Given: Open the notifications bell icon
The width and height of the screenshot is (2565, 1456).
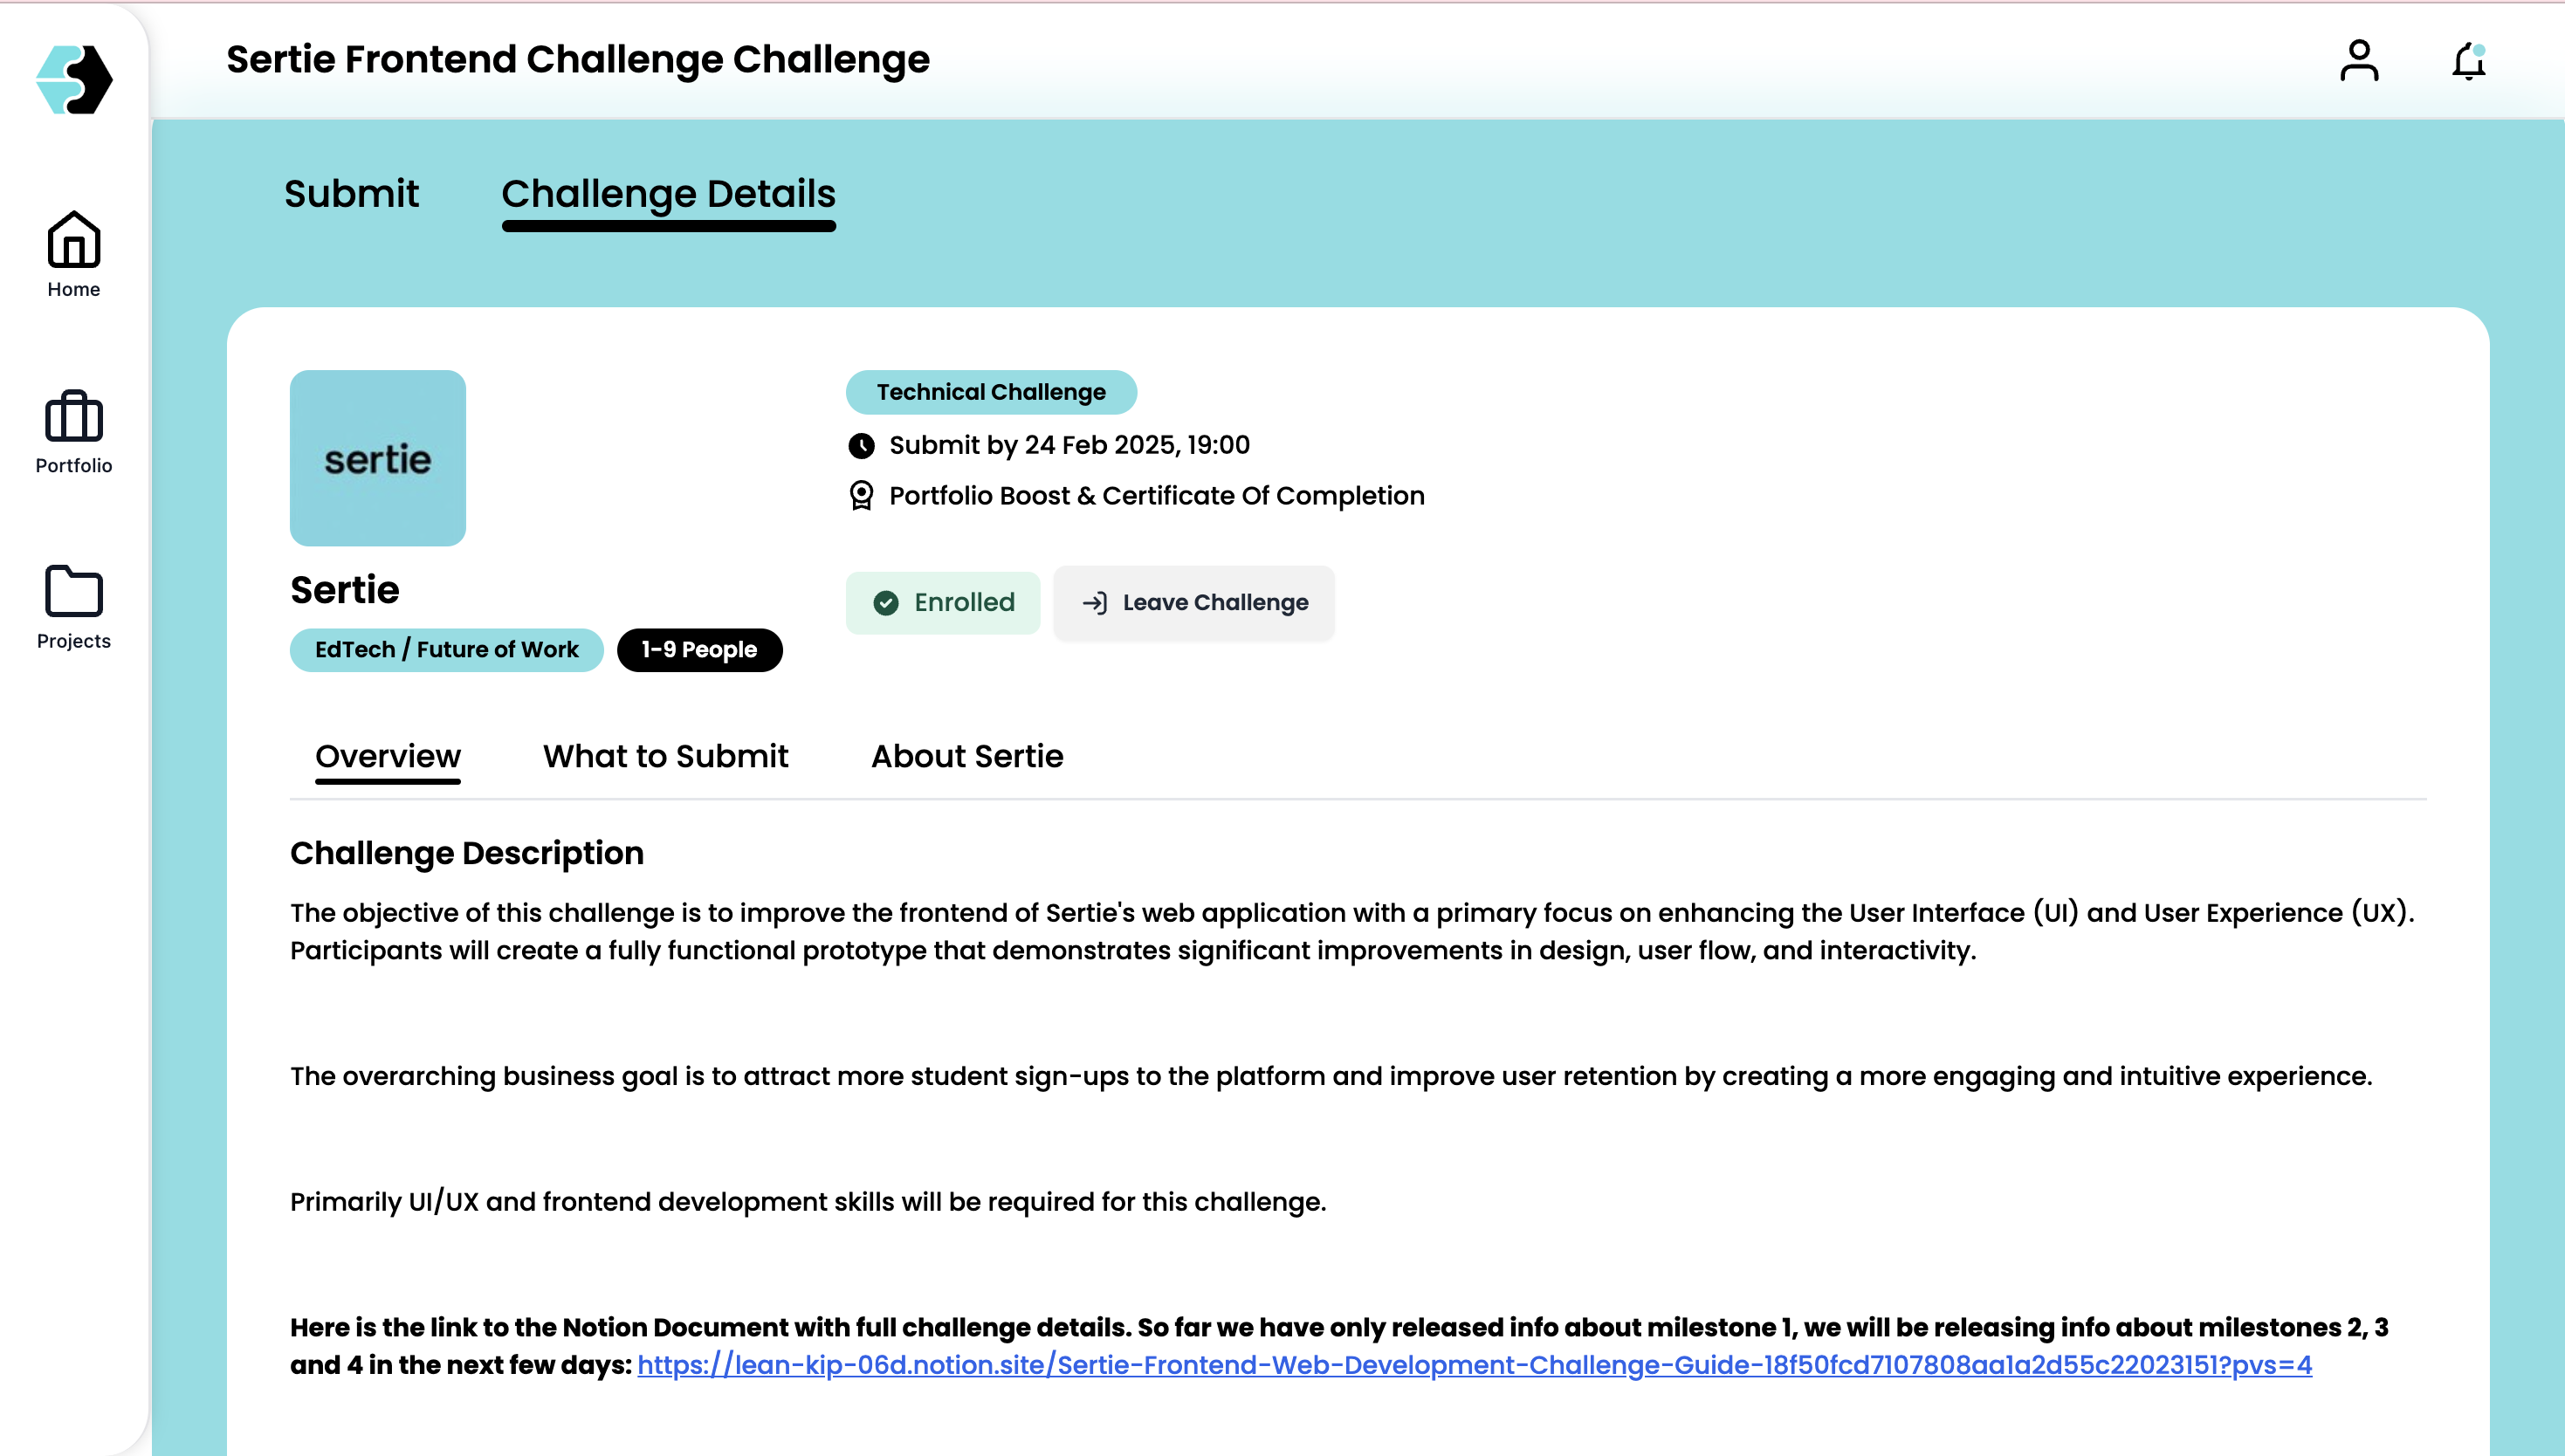Looking at the screenshot, I should coord(2468,61).
